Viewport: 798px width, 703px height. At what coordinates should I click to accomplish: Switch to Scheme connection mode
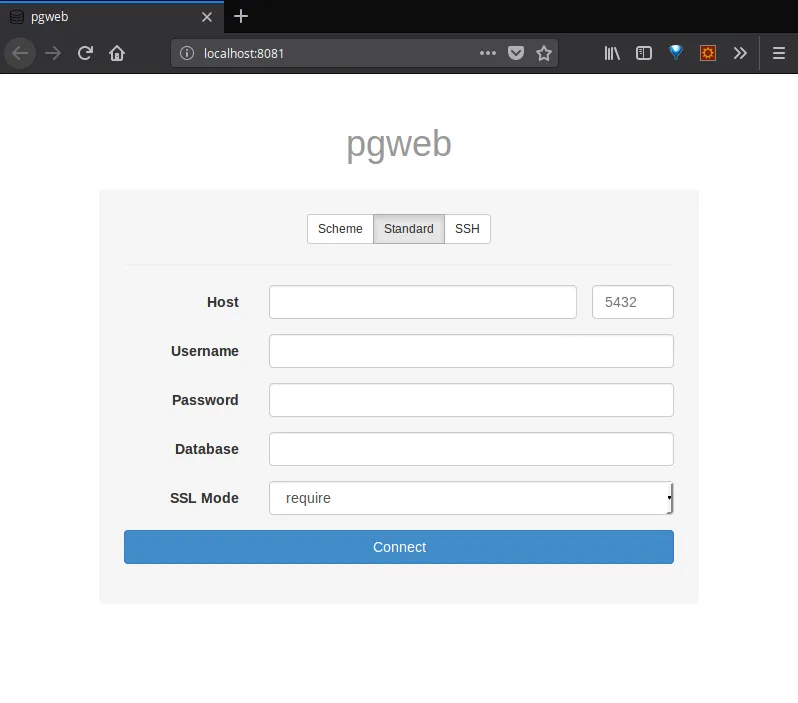340,229
